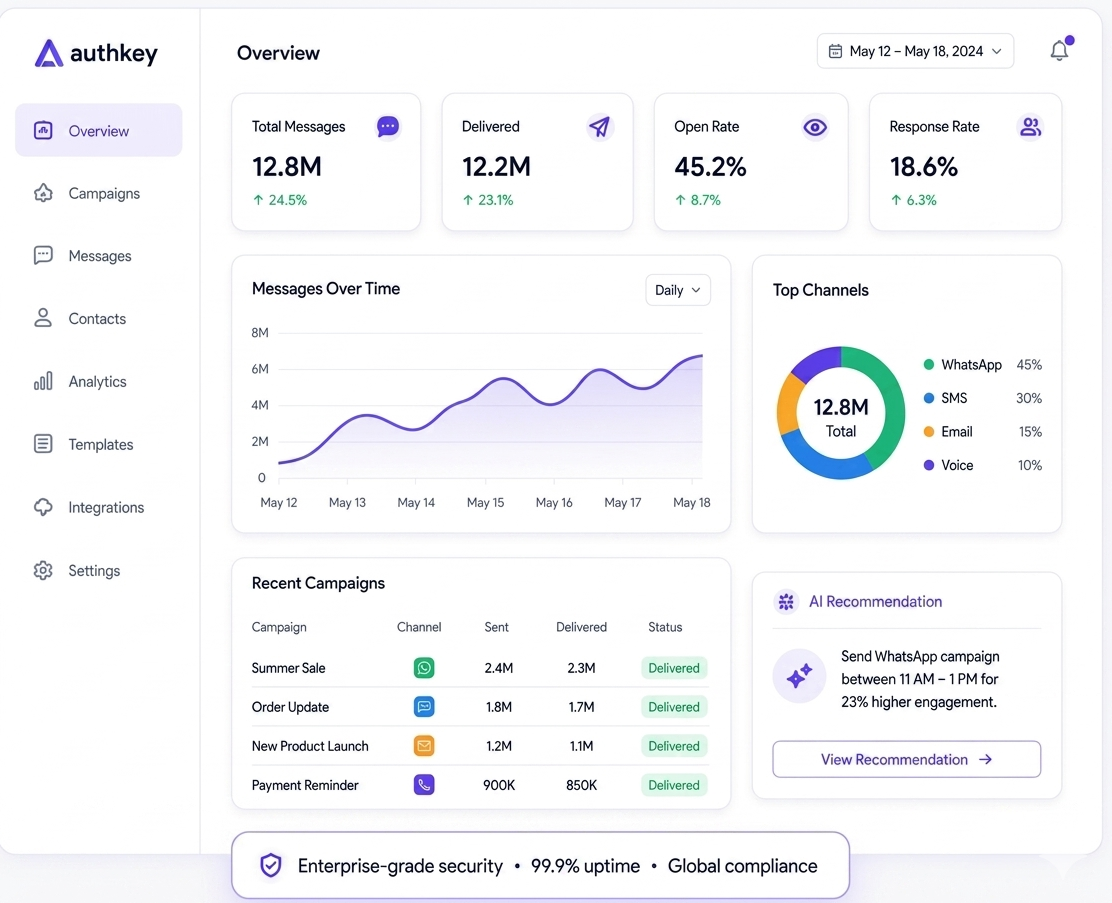Click the Payment Reminder campaign name
This screenshot has height=903, width=1112.
pos(305,785)
